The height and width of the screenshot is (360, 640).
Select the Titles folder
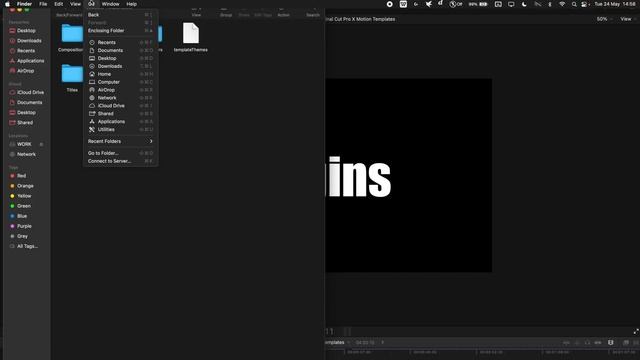click(72, 78)
